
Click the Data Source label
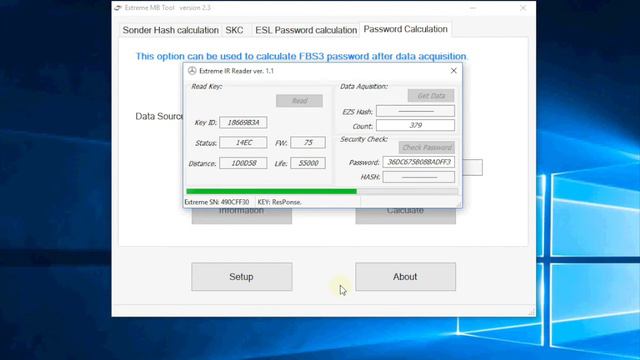(x=159, y=116)
